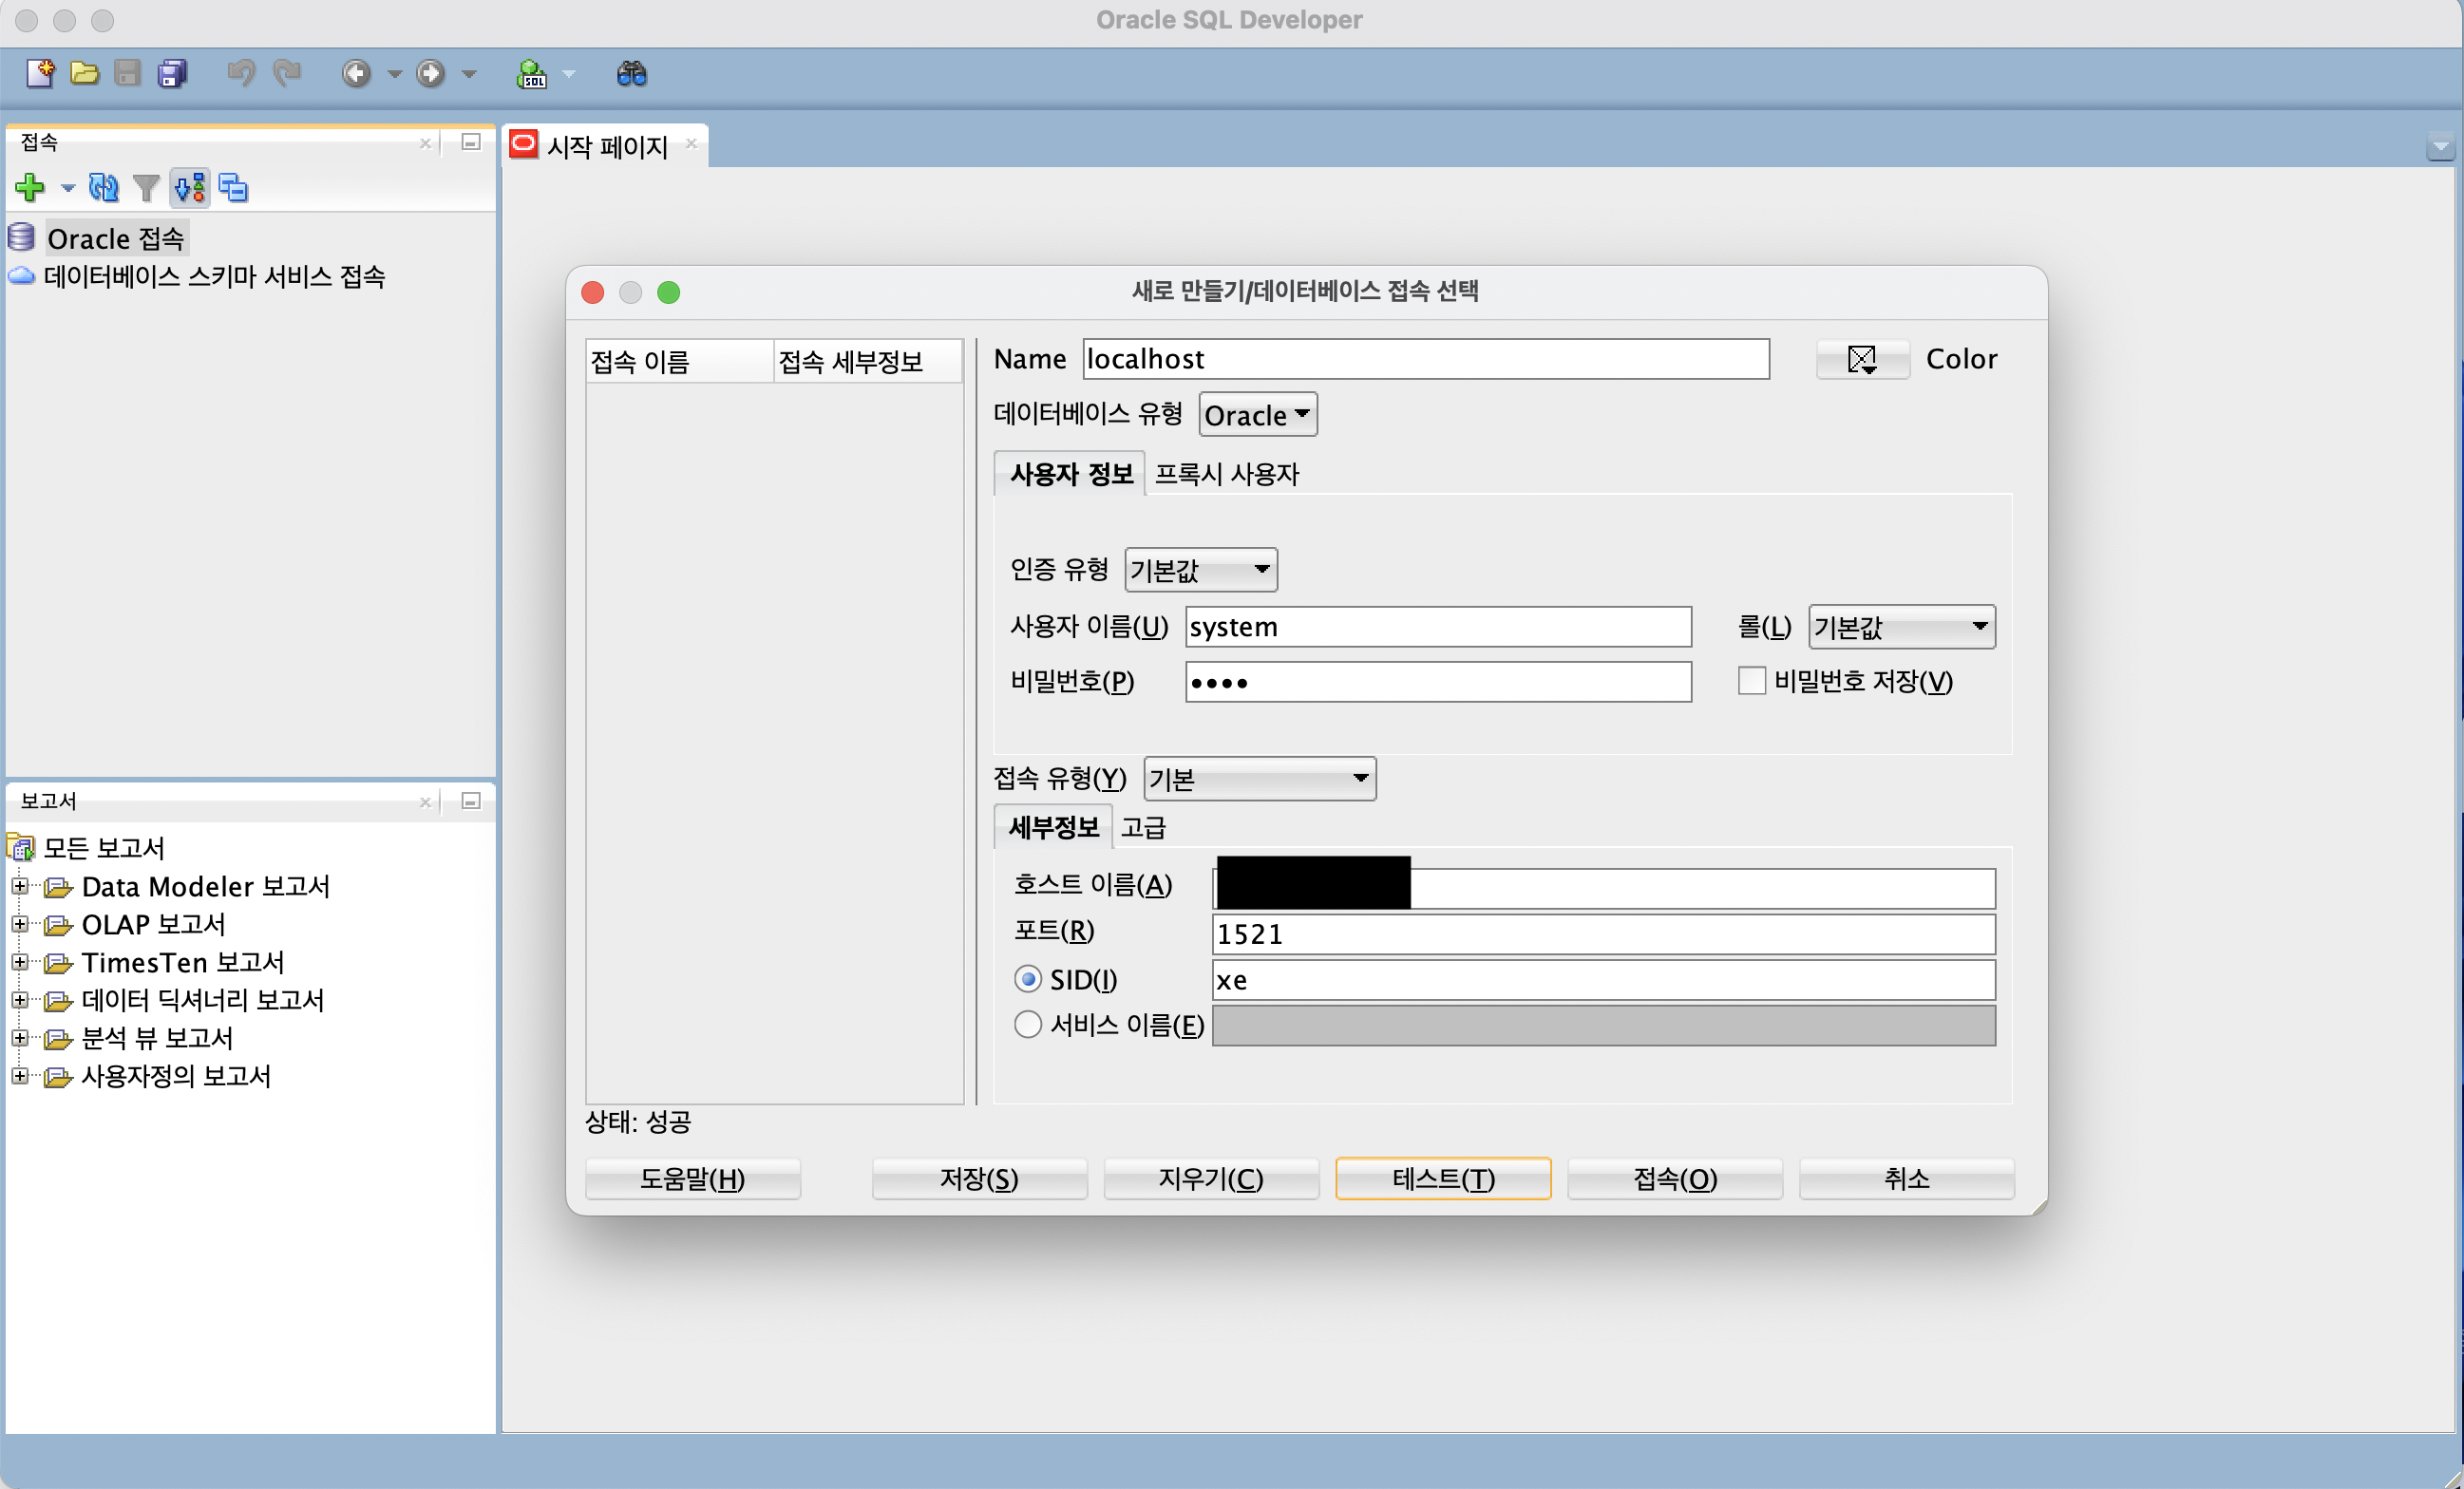This screenshot has width=2464, height=1489.
Task: Open the 롤 dropdown
Action: pos(1901,627)
